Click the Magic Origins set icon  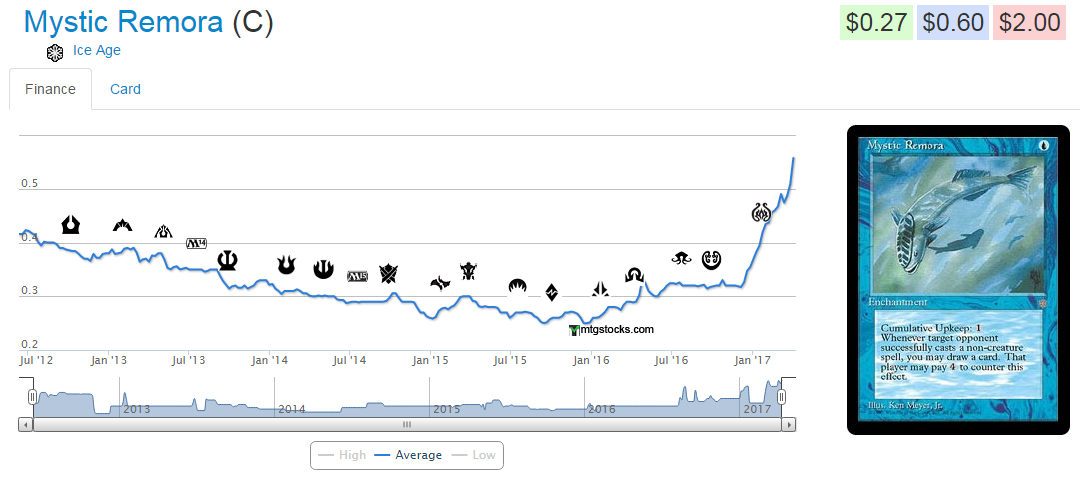point(517,287)
